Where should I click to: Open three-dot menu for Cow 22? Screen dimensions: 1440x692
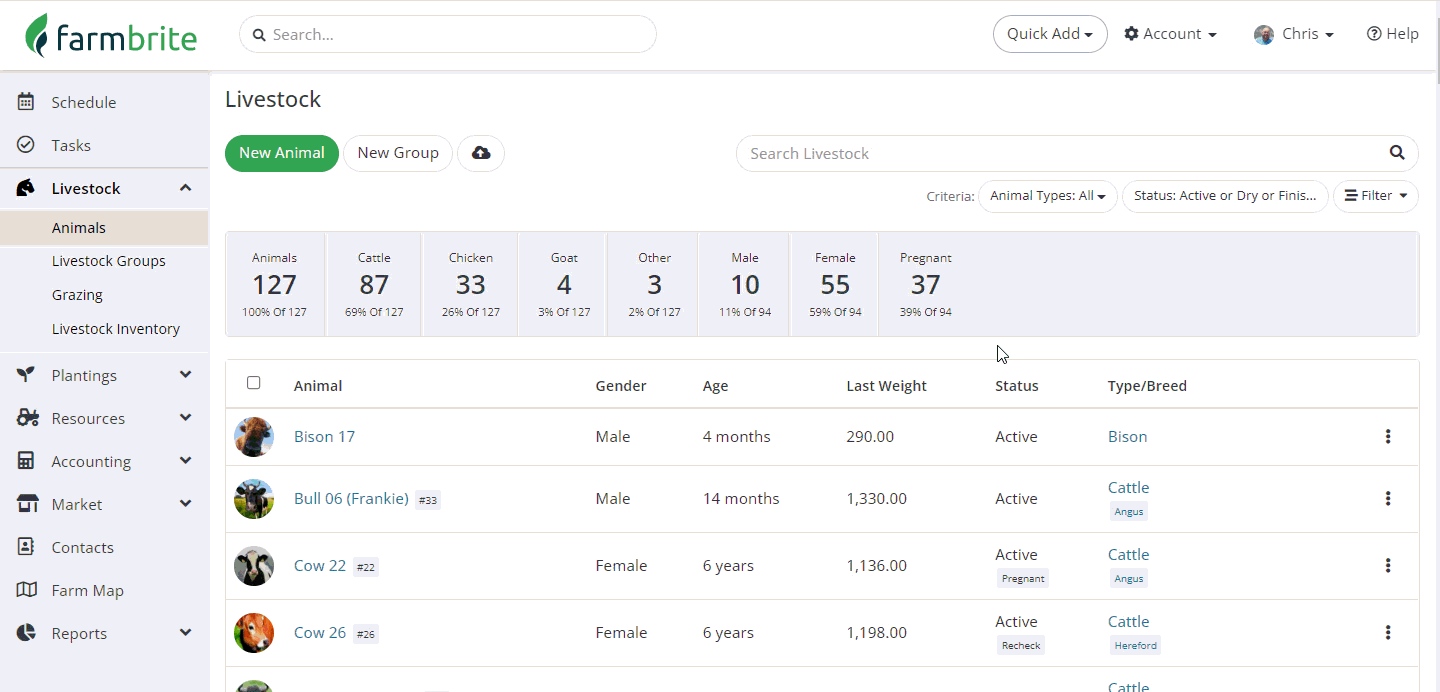[x=1388, y=566]
